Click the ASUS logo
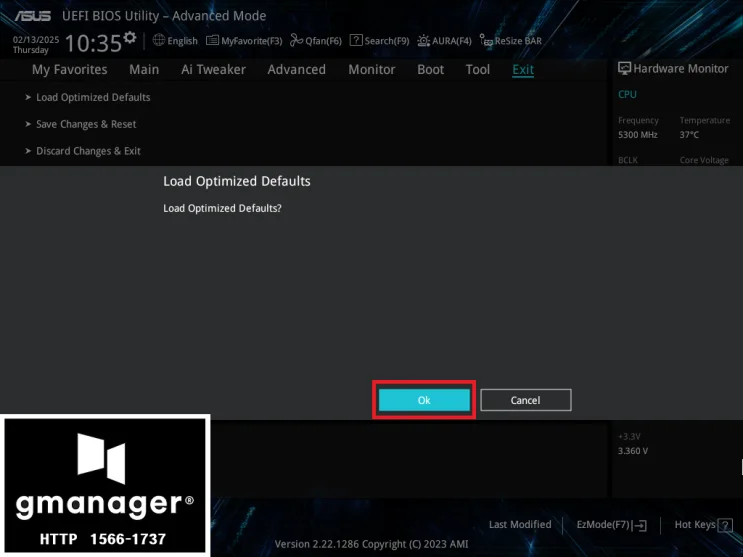Screen dimensions: 743x557 [33, 16]
